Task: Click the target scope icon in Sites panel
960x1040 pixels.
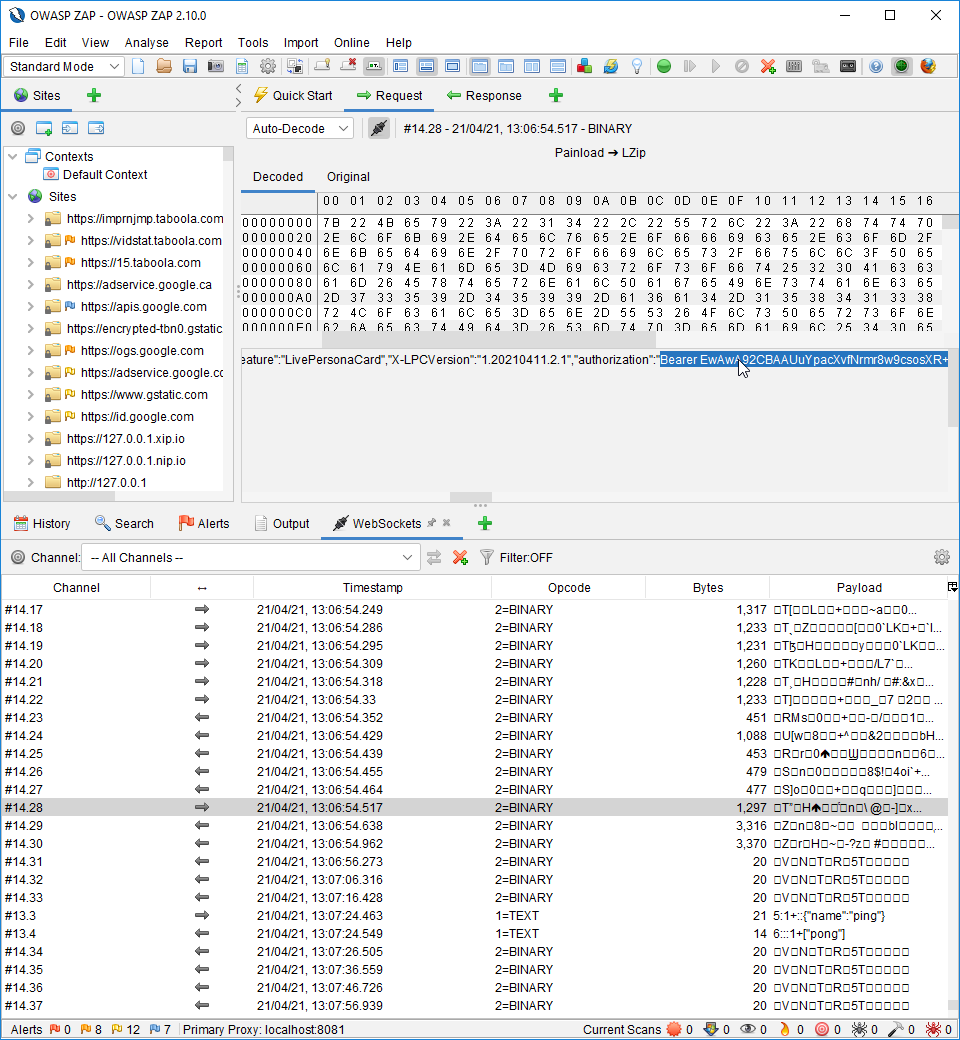Action: (18, 128)
